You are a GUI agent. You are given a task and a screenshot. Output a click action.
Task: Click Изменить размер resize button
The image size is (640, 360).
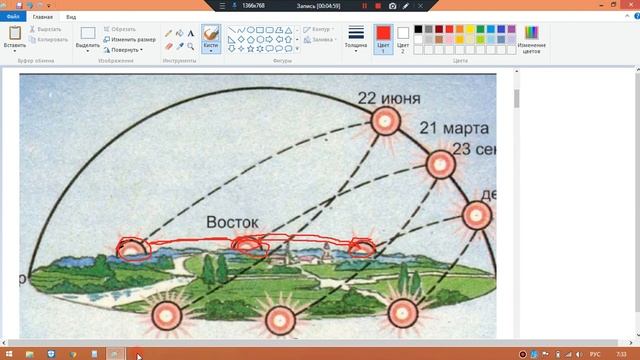pos(129,40)
